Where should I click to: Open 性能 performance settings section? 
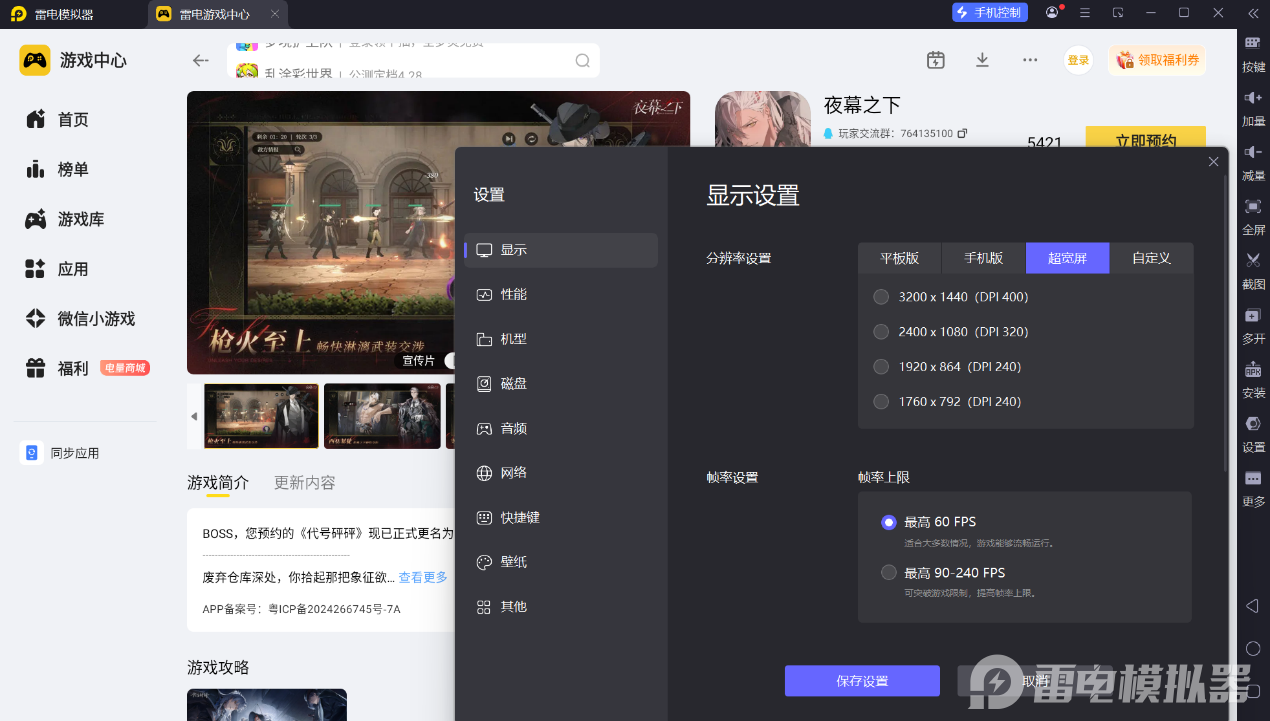[x=513, y=295]
